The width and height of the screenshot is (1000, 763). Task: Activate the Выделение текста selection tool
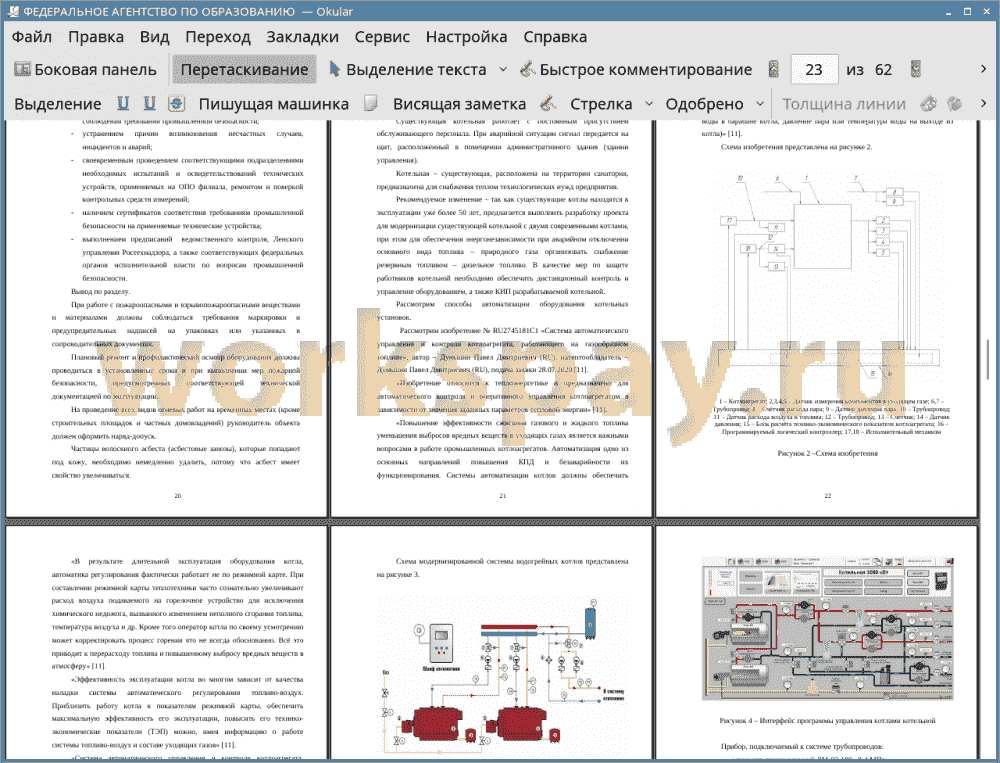point(408,70)
